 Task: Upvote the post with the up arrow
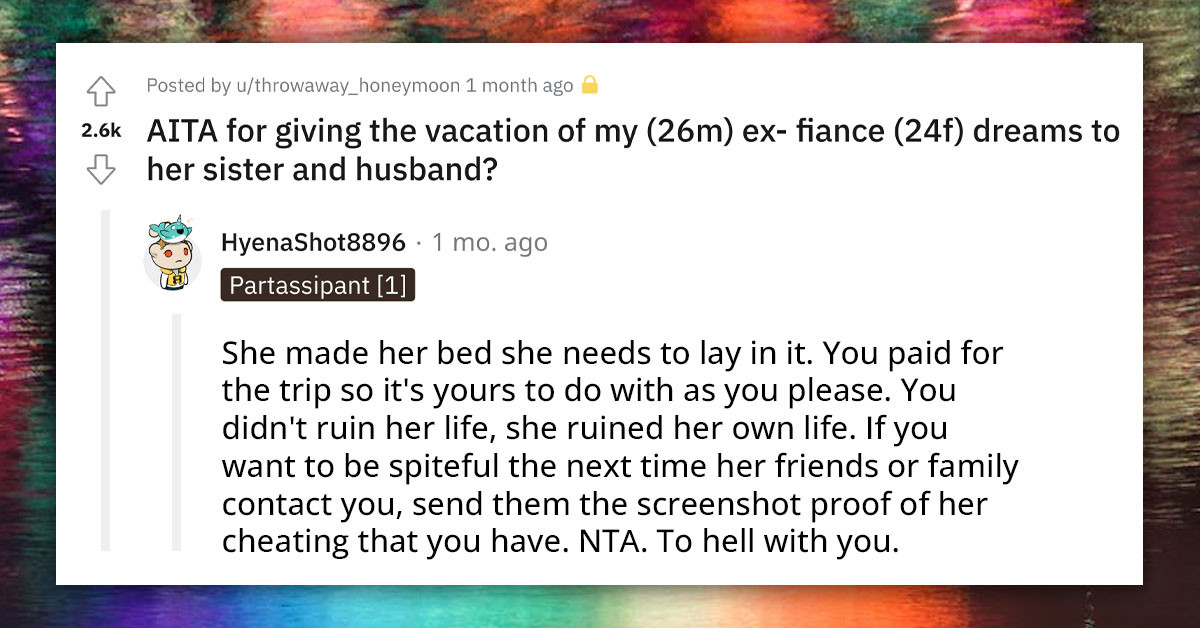click(x=100, y=90)
